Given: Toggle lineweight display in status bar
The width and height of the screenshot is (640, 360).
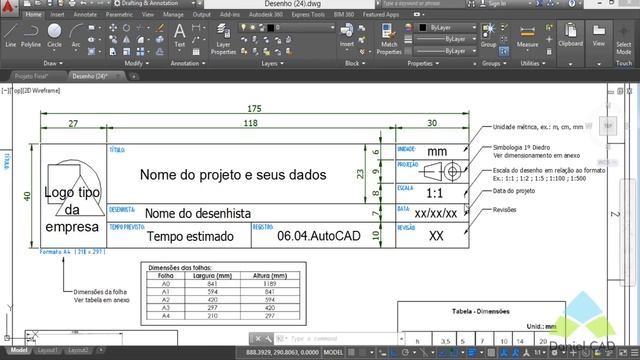Looking at the screenshot, I should click(472, 352).
